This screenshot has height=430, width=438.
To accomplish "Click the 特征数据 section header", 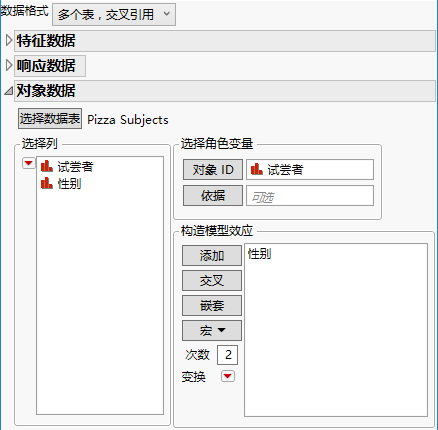I will [225, 41].
